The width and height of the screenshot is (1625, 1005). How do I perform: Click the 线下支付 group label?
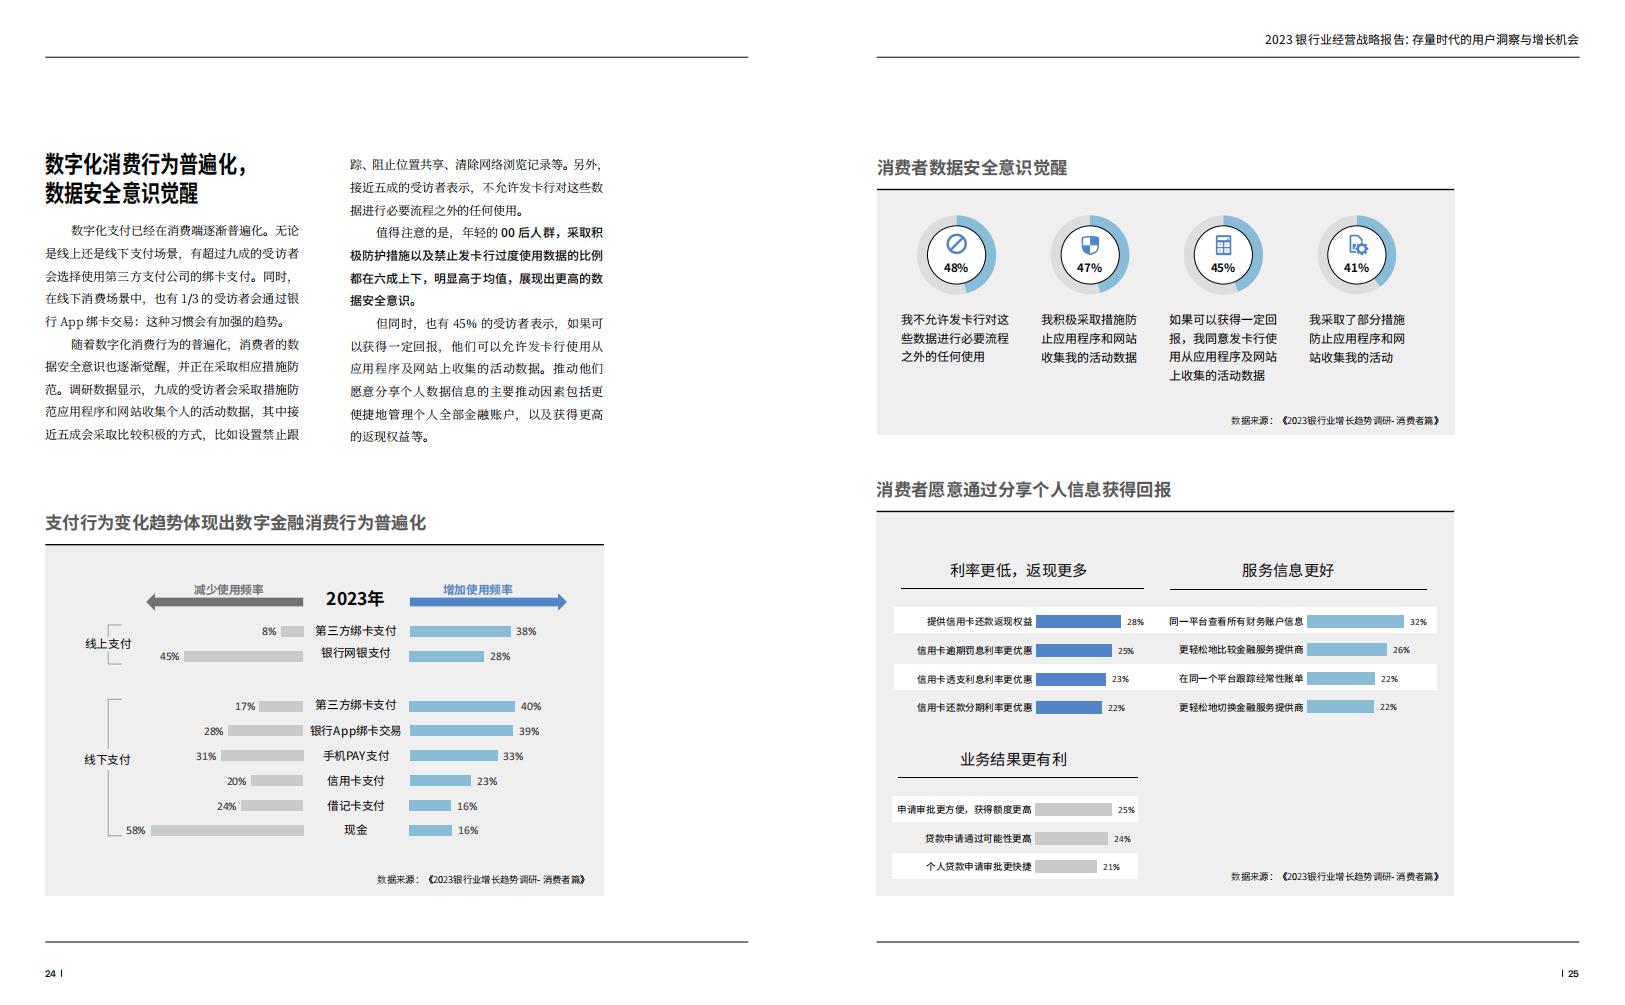(x=107, y=760)
